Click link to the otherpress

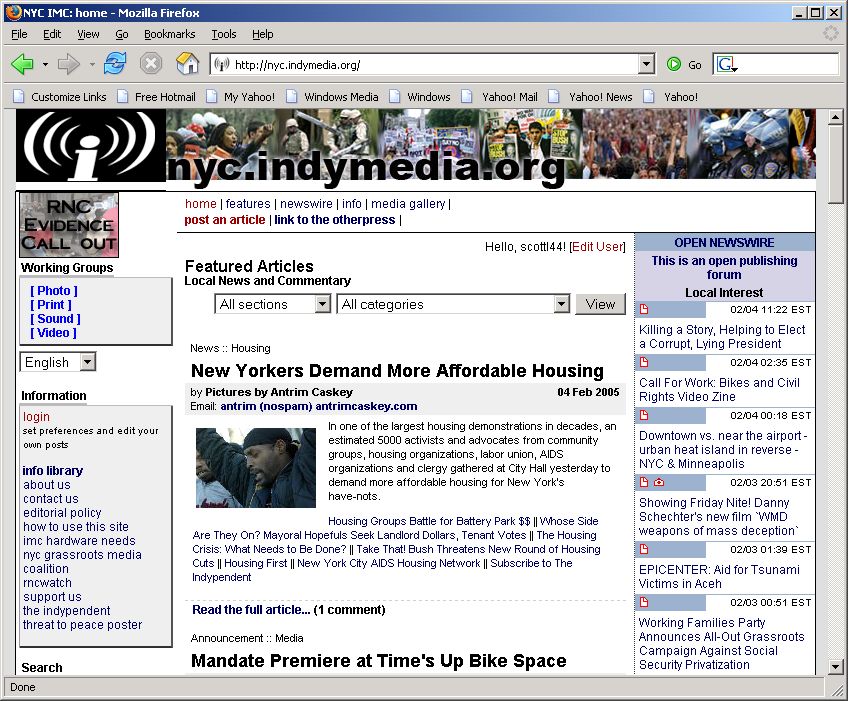(334, 220)
